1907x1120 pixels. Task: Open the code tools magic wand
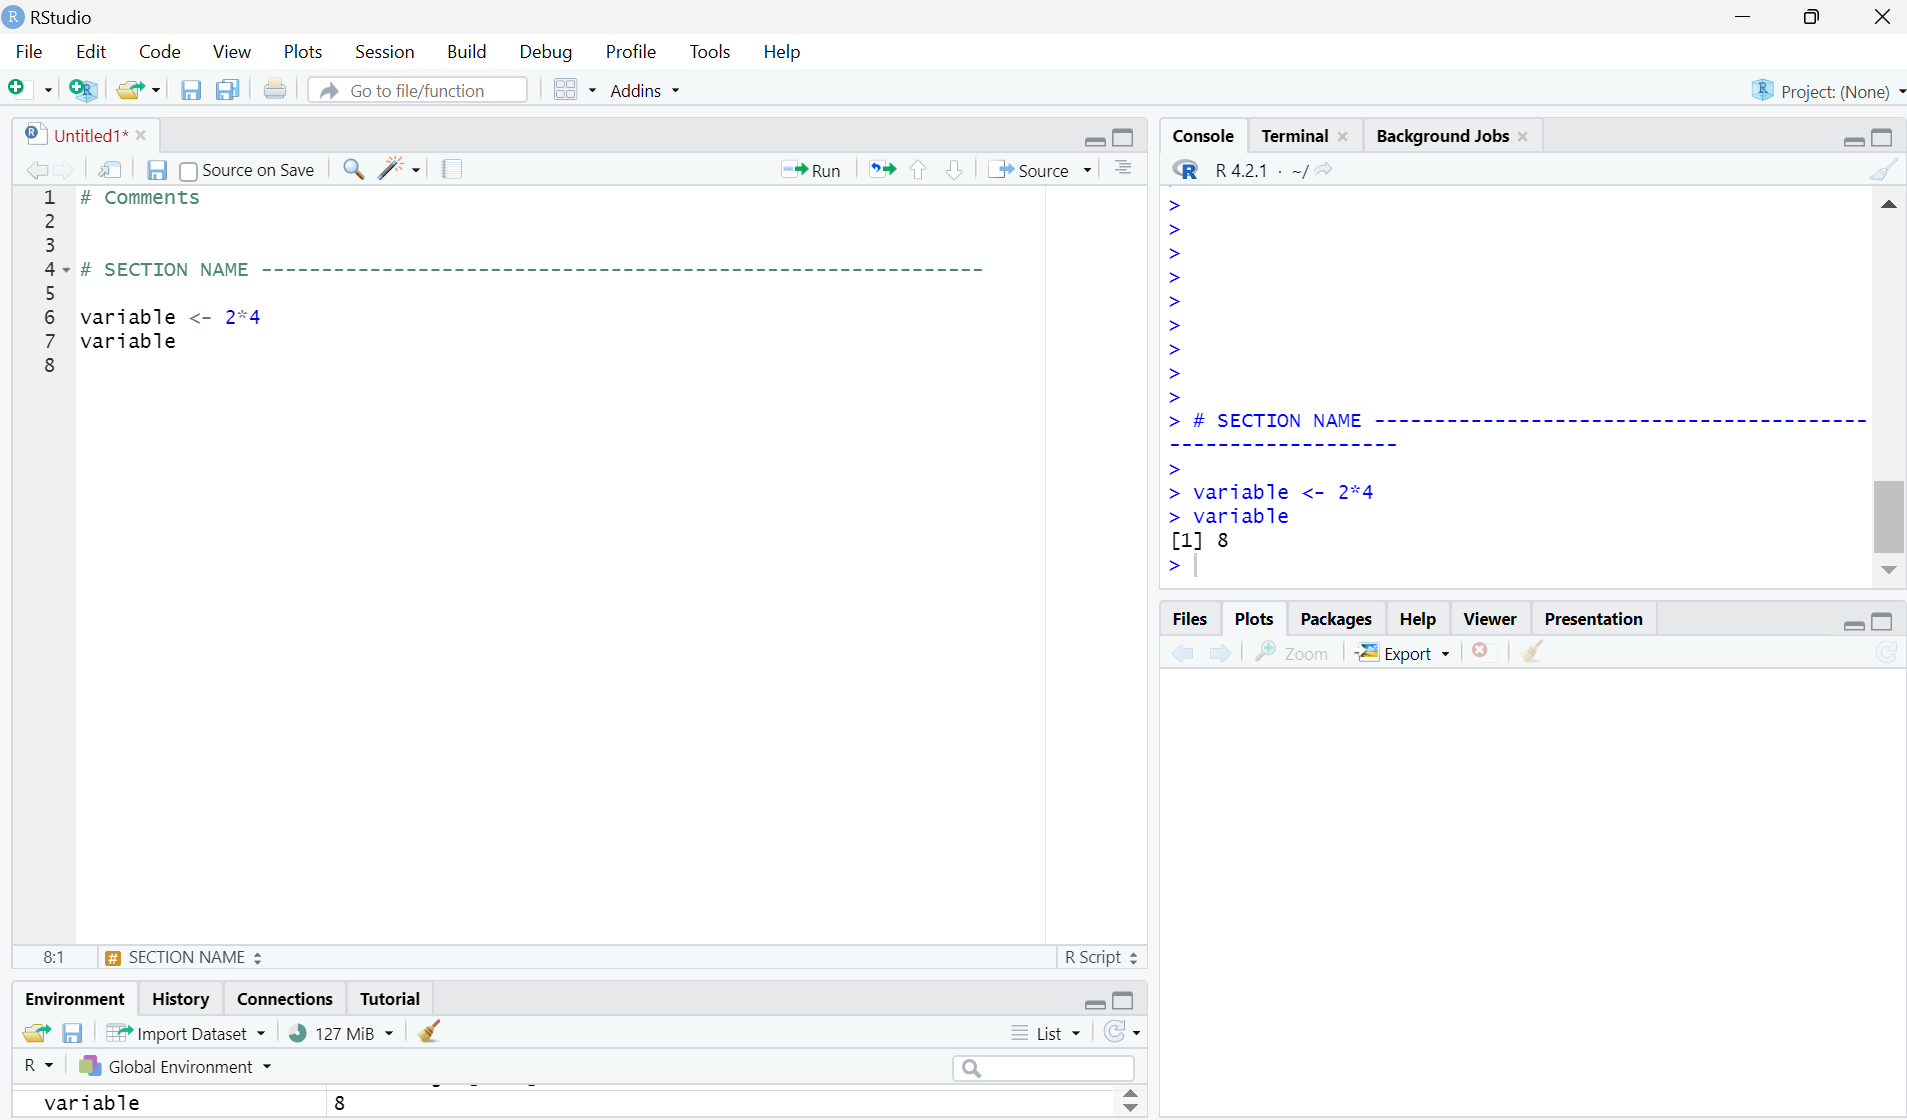click(392, 169)
